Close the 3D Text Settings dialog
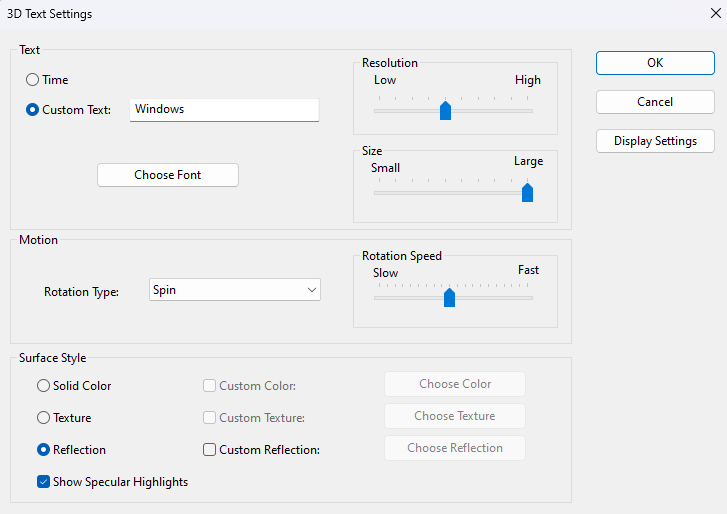727x514 pixels. [712, 14]
